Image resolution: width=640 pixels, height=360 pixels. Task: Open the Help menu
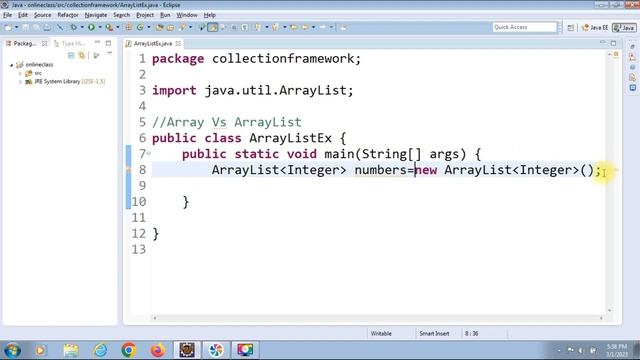(209, 15)
